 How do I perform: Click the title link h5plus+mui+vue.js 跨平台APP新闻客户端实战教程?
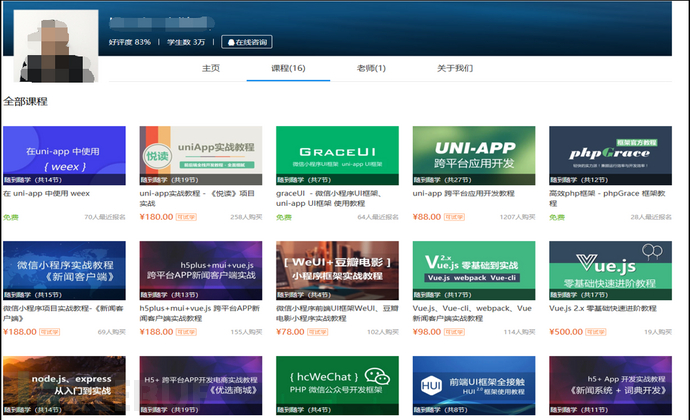(200, 313)
